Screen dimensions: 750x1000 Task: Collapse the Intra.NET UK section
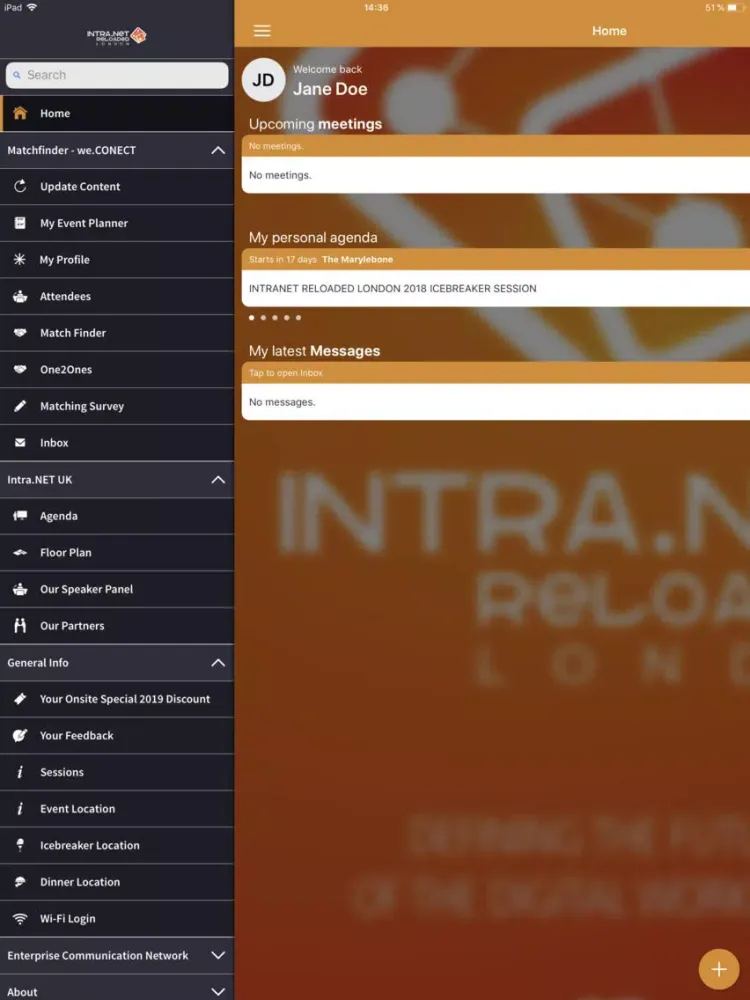[x=217, y=480]
